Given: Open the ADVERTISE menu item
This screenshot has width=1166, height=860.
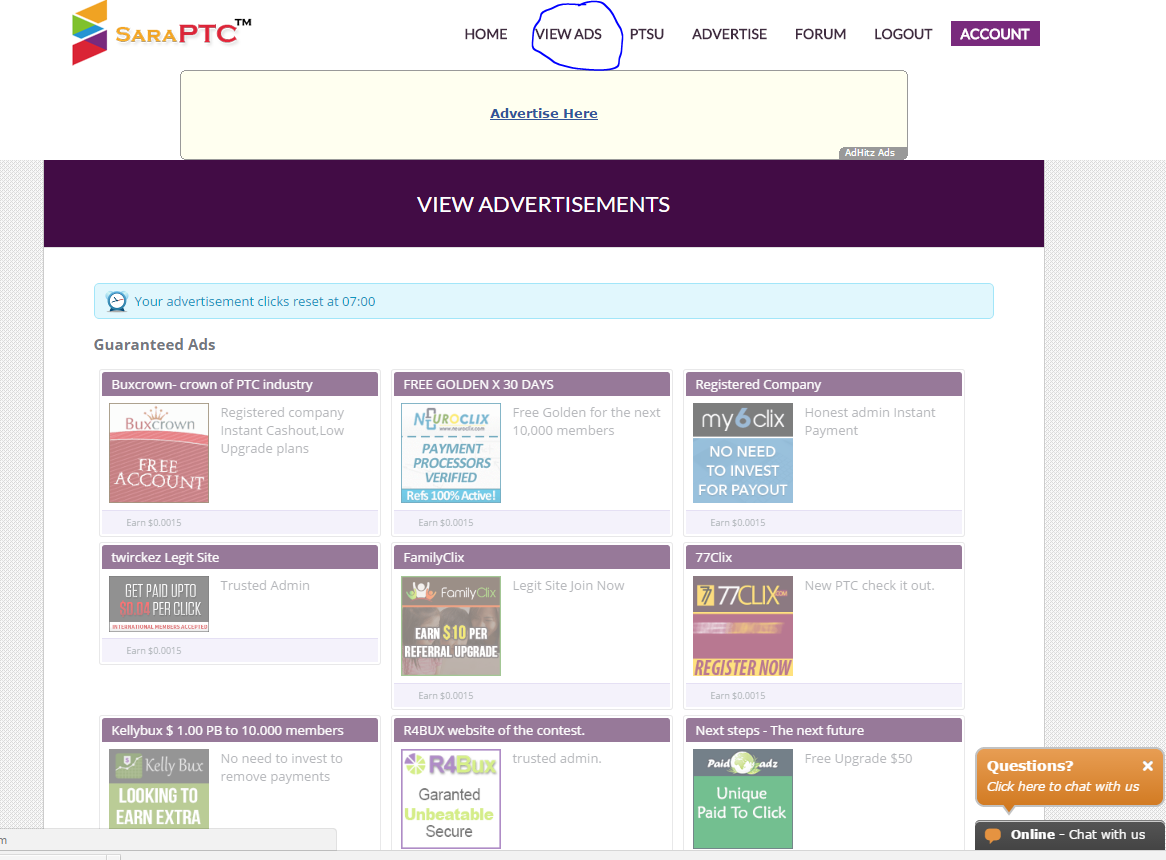Looking at the screenshot, I should click(729, 34).
